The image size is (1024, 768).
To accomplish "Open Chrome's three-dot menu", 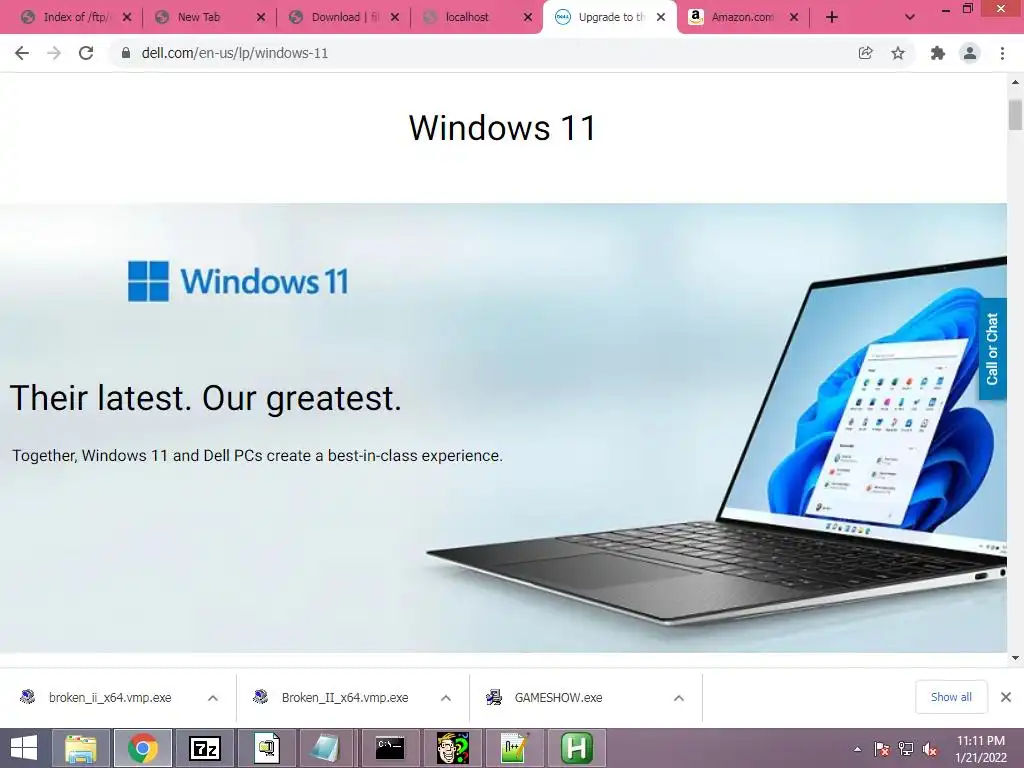I will click(x=1002, y=53).
